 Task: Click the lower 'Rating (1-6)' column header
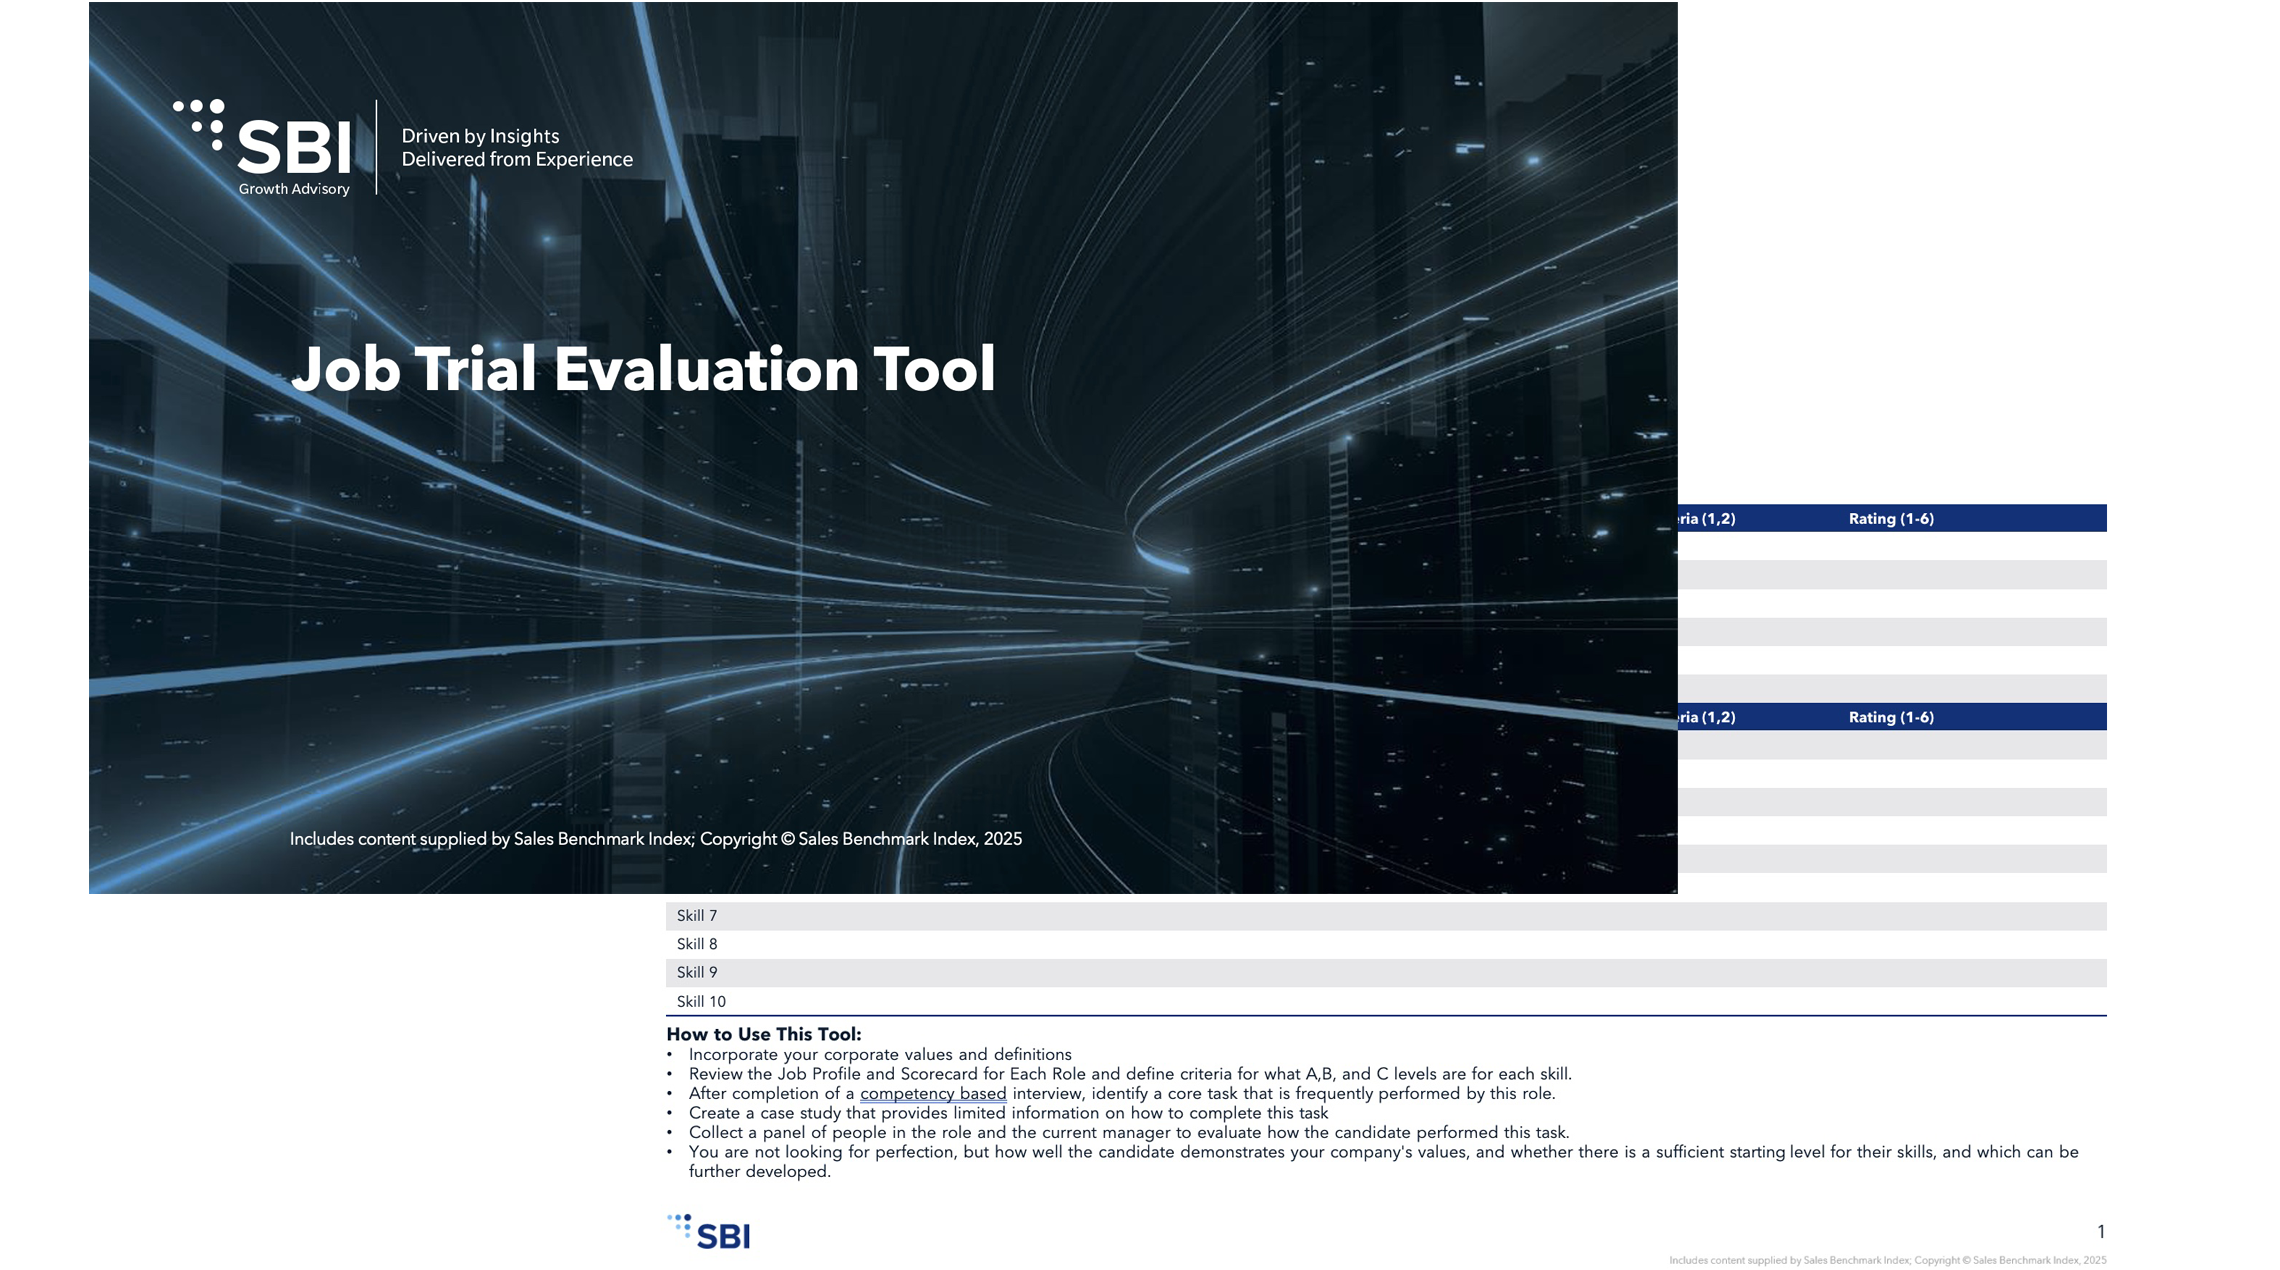pos(1891,717)
